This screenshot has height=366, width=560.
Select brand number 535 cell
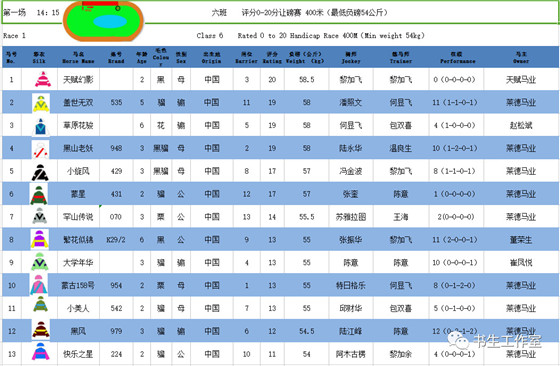116,102
